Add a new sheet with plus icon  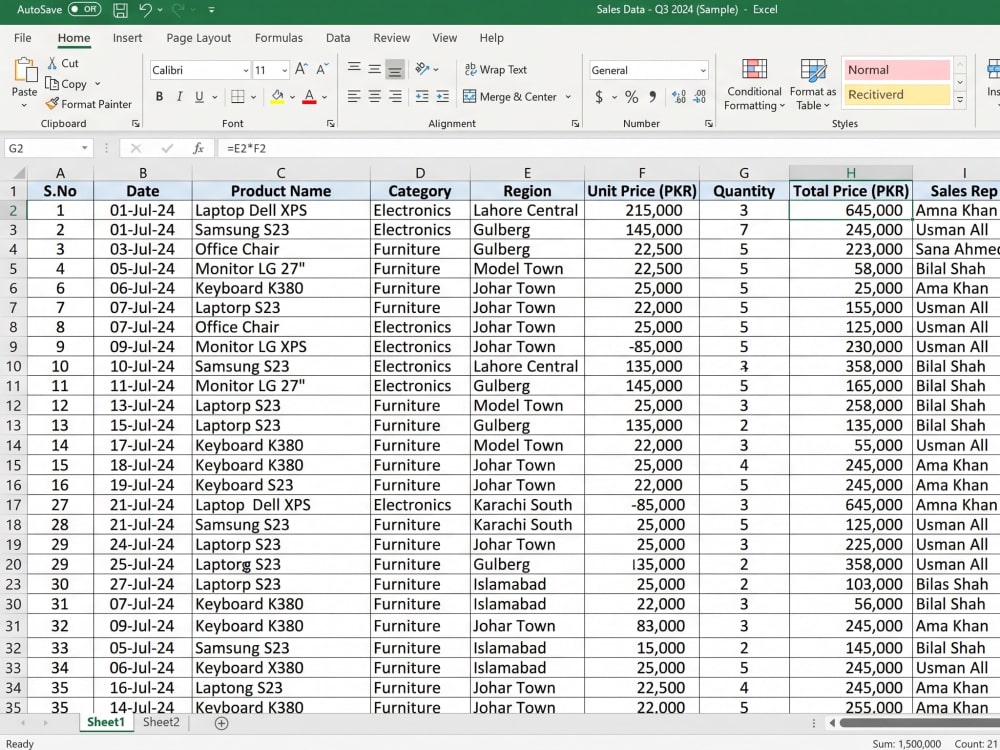click(221, 723)
